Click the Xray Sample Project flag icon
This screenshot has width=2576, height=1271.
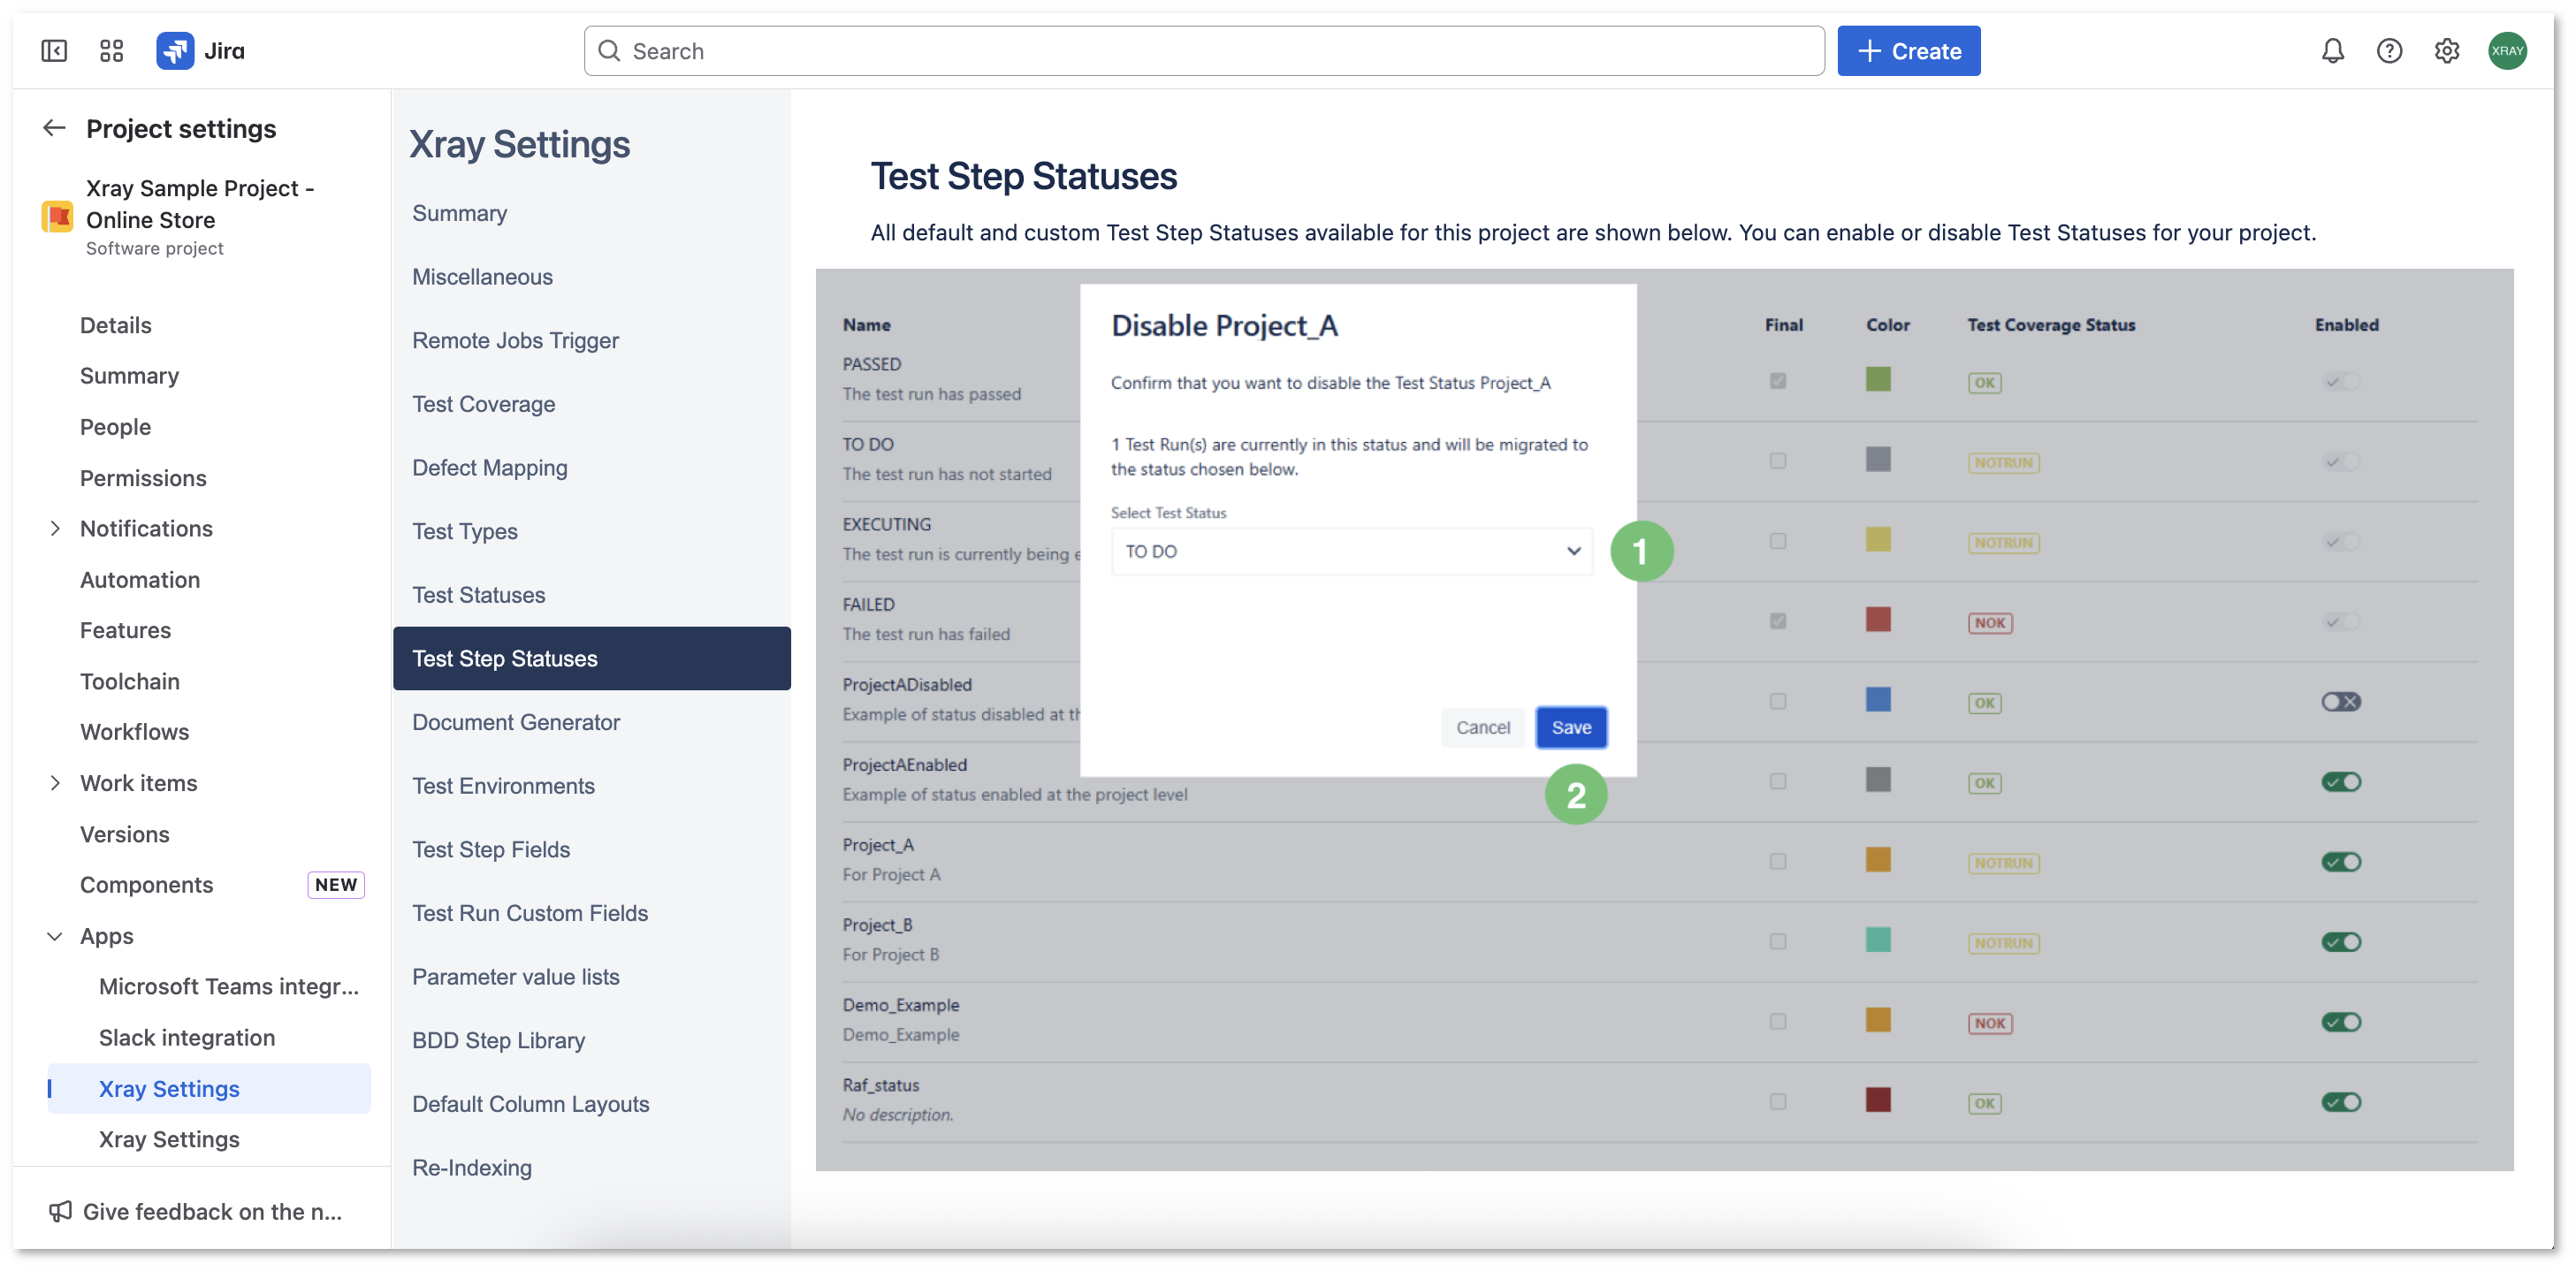57,216
